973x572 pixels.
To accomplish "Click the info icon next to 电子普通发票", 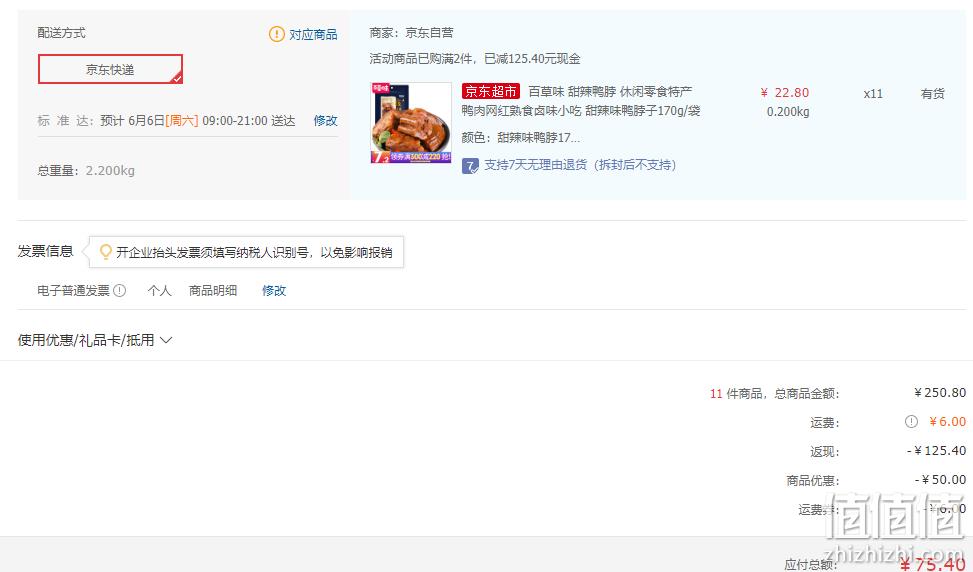I will coord(120,290).
